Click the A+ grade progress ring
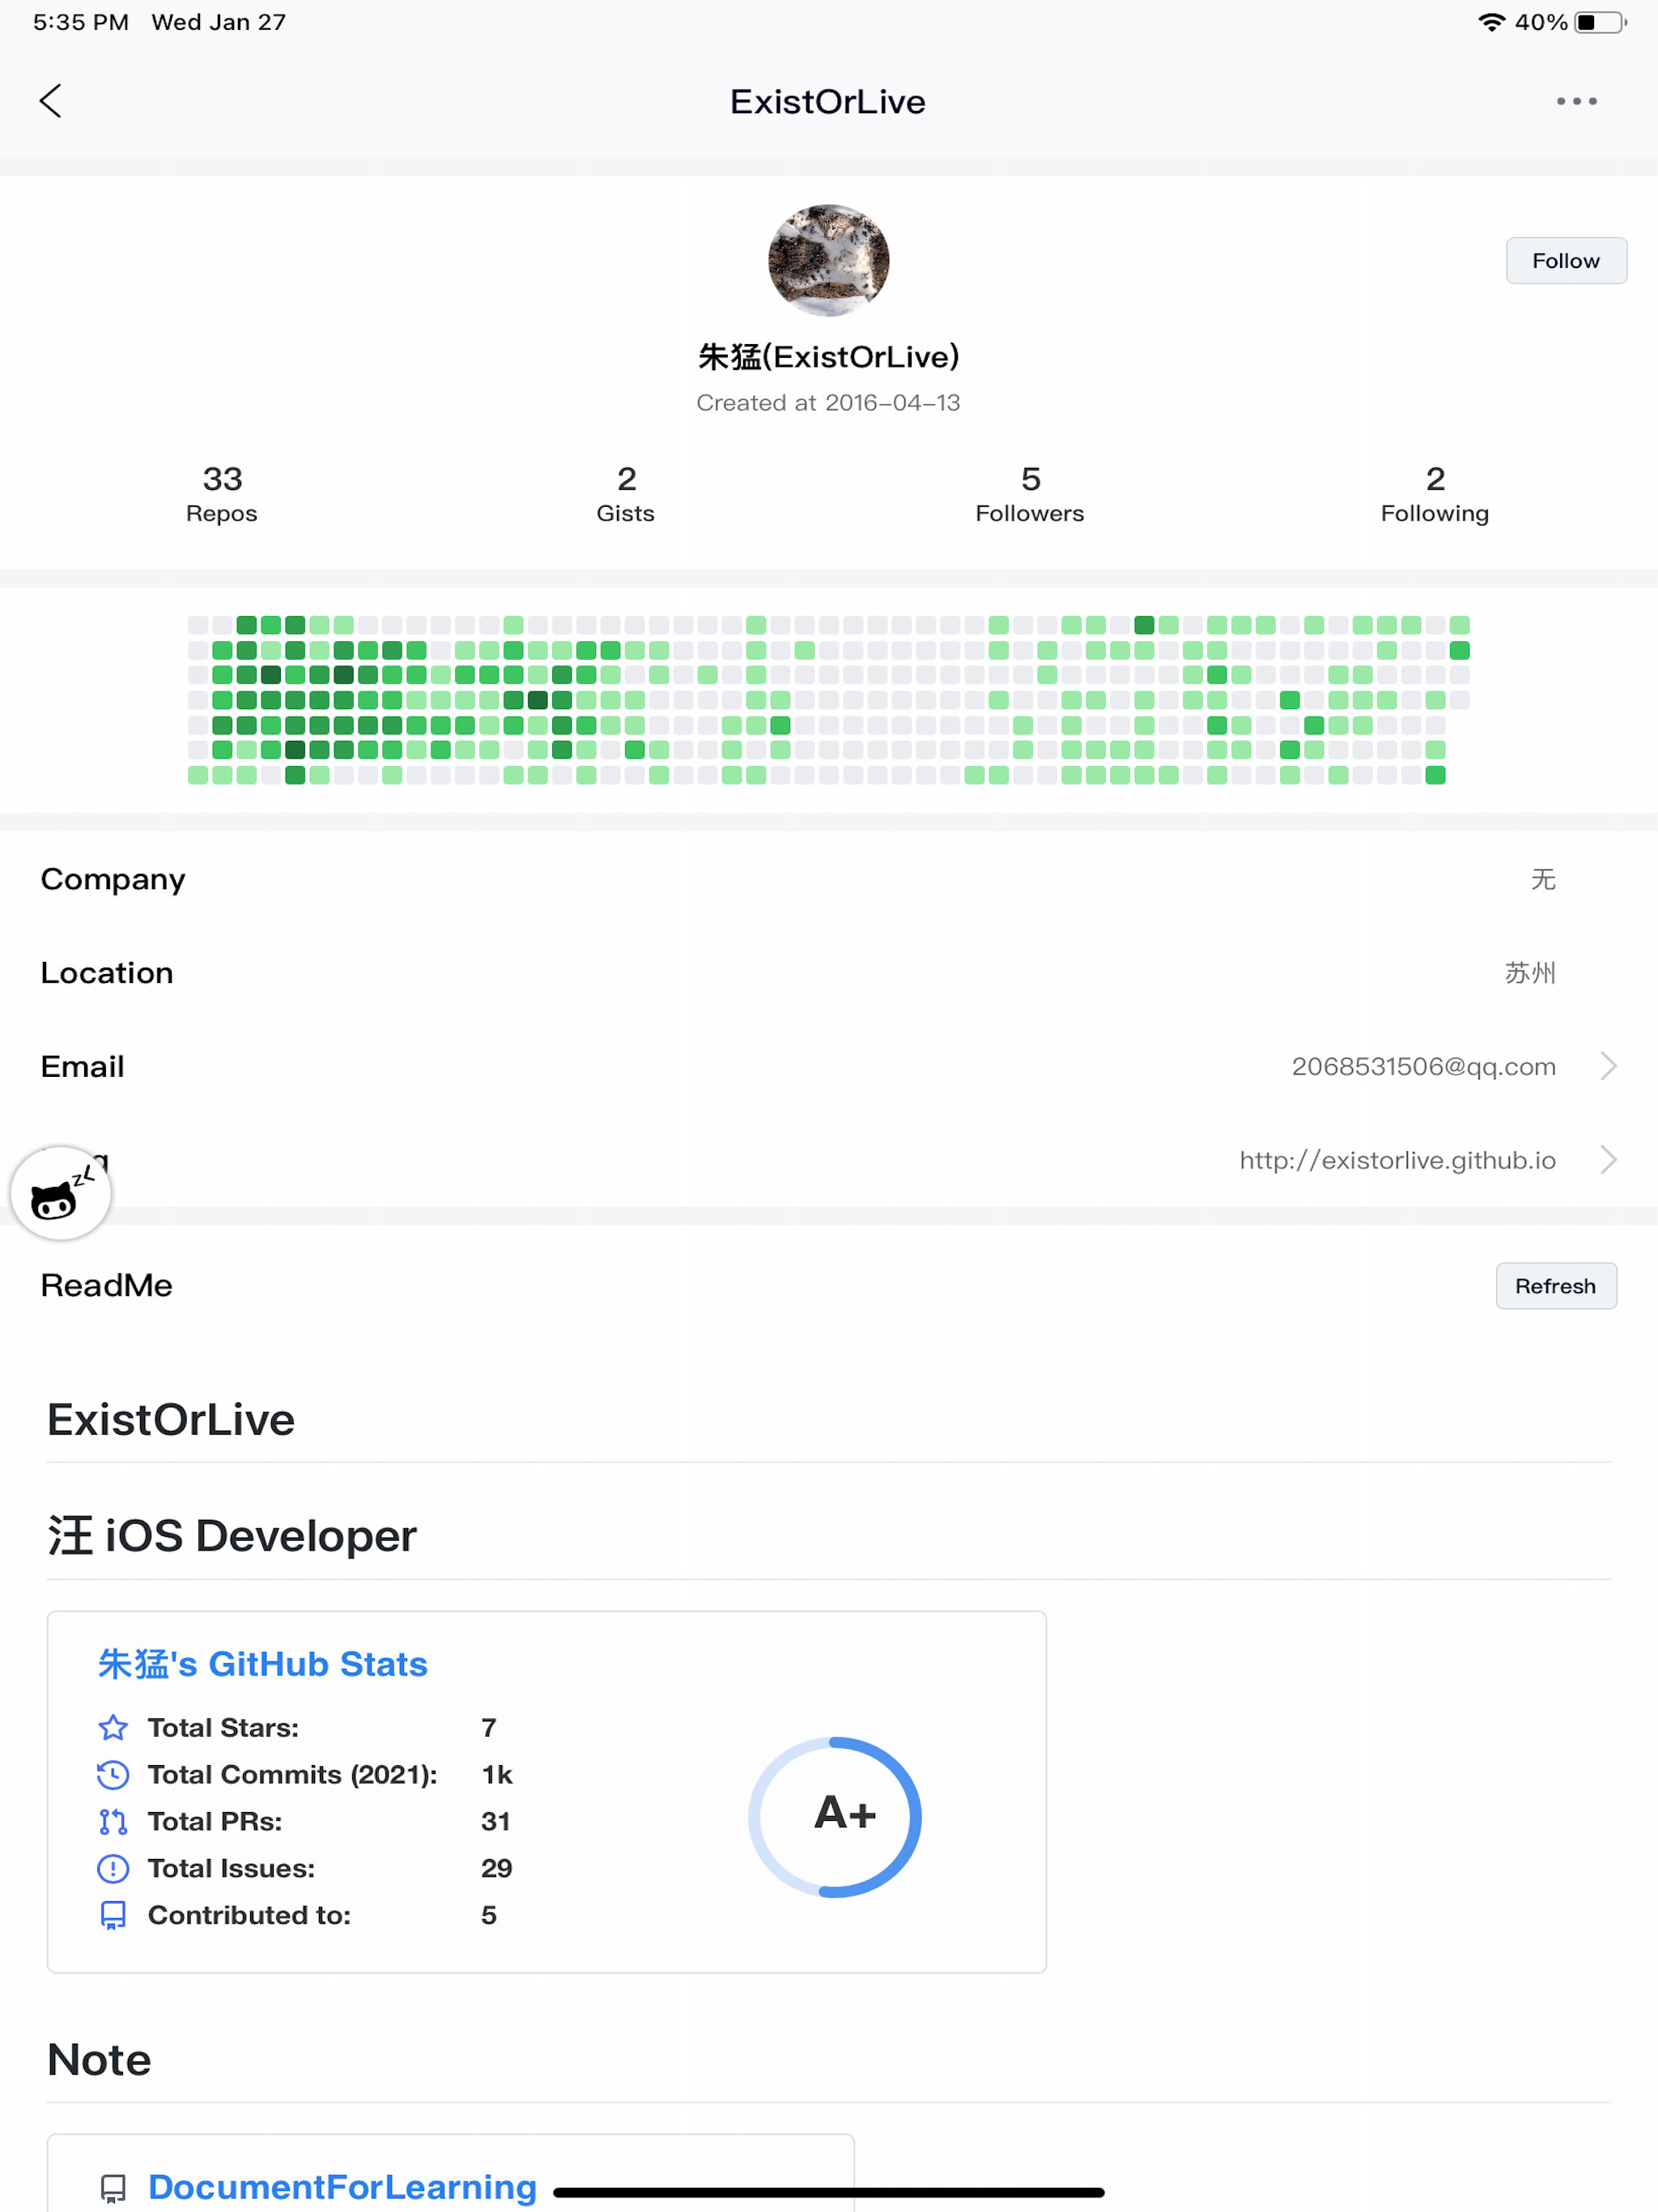Image resolution: width=1658 pixels, height=2212 pixels. [836, 1818]
